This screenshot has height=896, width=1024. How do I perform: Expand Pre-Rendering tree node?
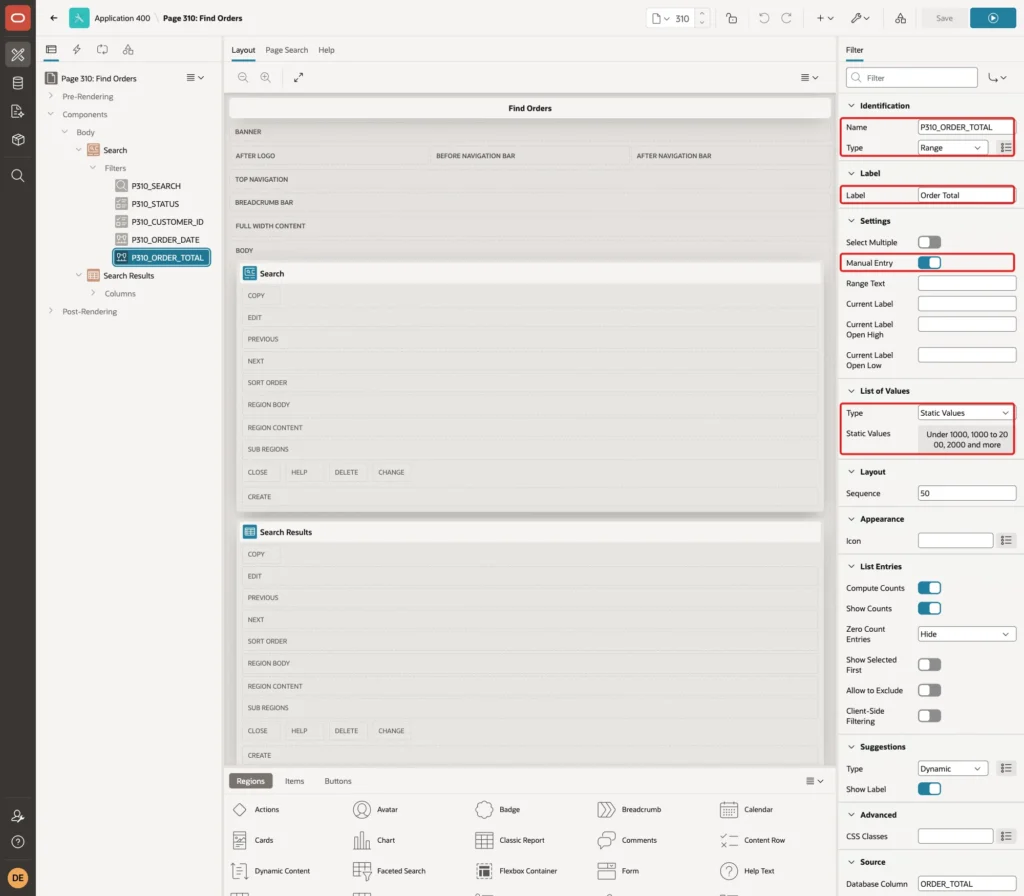coord(51,96)
